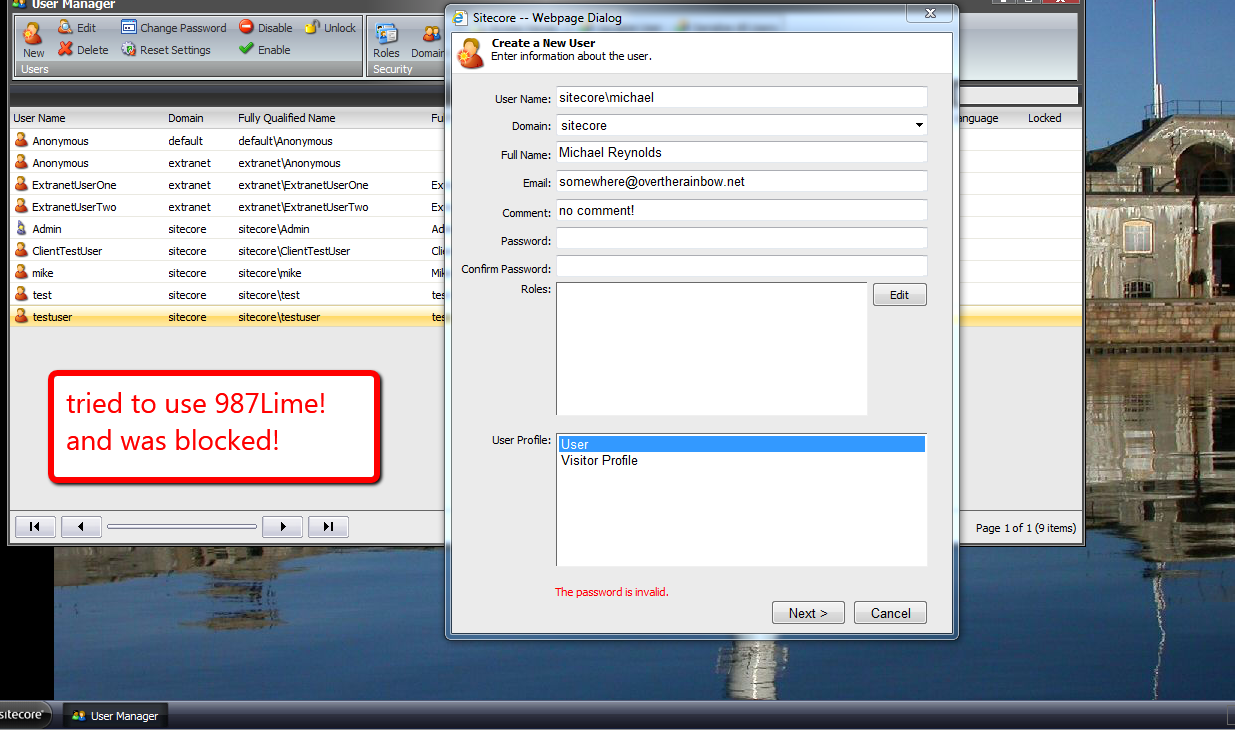This screenshot has height=730, width=1235.
Task: Select User in the User Profile list
Action: click(741, 444)
